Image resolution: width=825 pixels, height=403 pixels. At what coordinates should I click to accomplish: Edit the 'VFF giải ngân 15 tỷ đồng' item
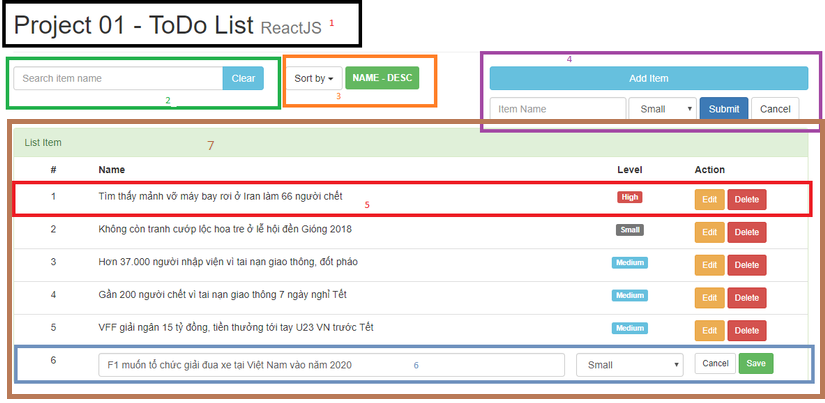click(710, 330)
